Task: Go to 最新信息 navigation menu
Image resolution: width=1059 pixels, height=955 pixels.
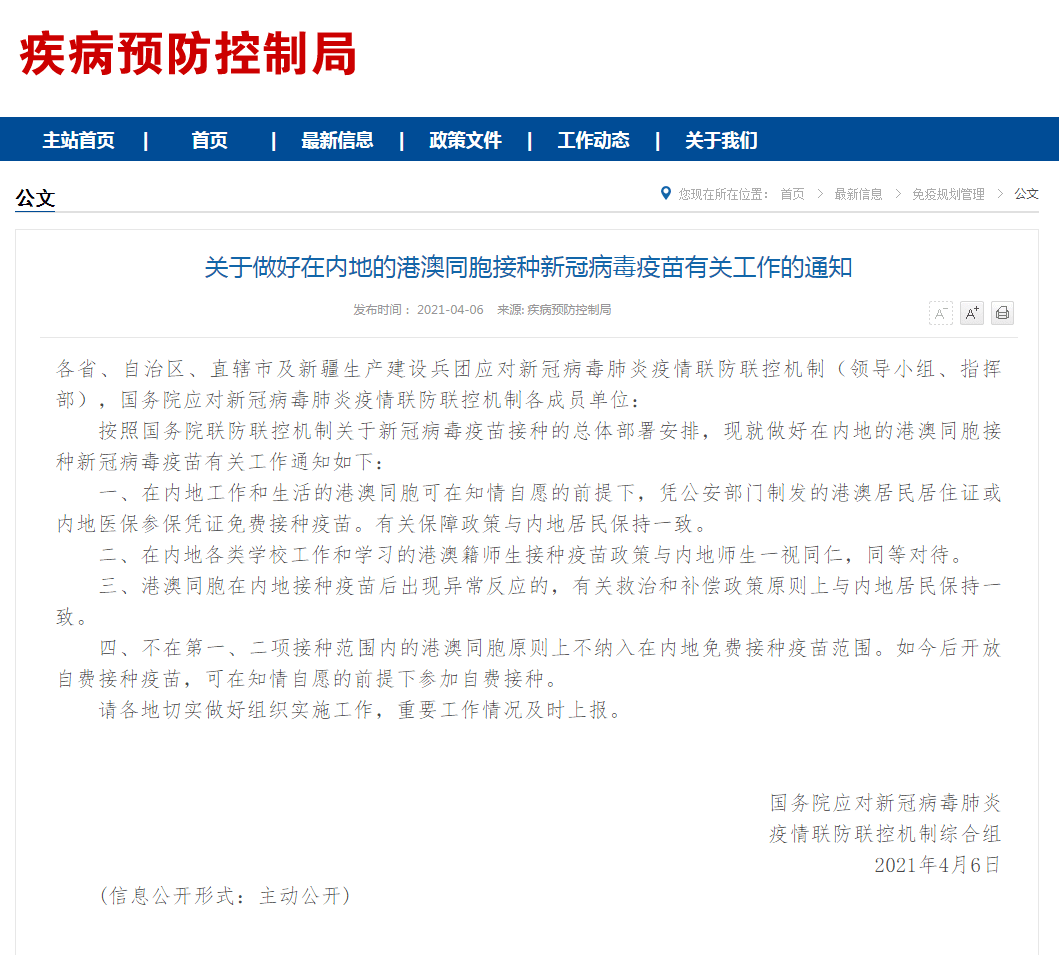Action: point(337,140)
